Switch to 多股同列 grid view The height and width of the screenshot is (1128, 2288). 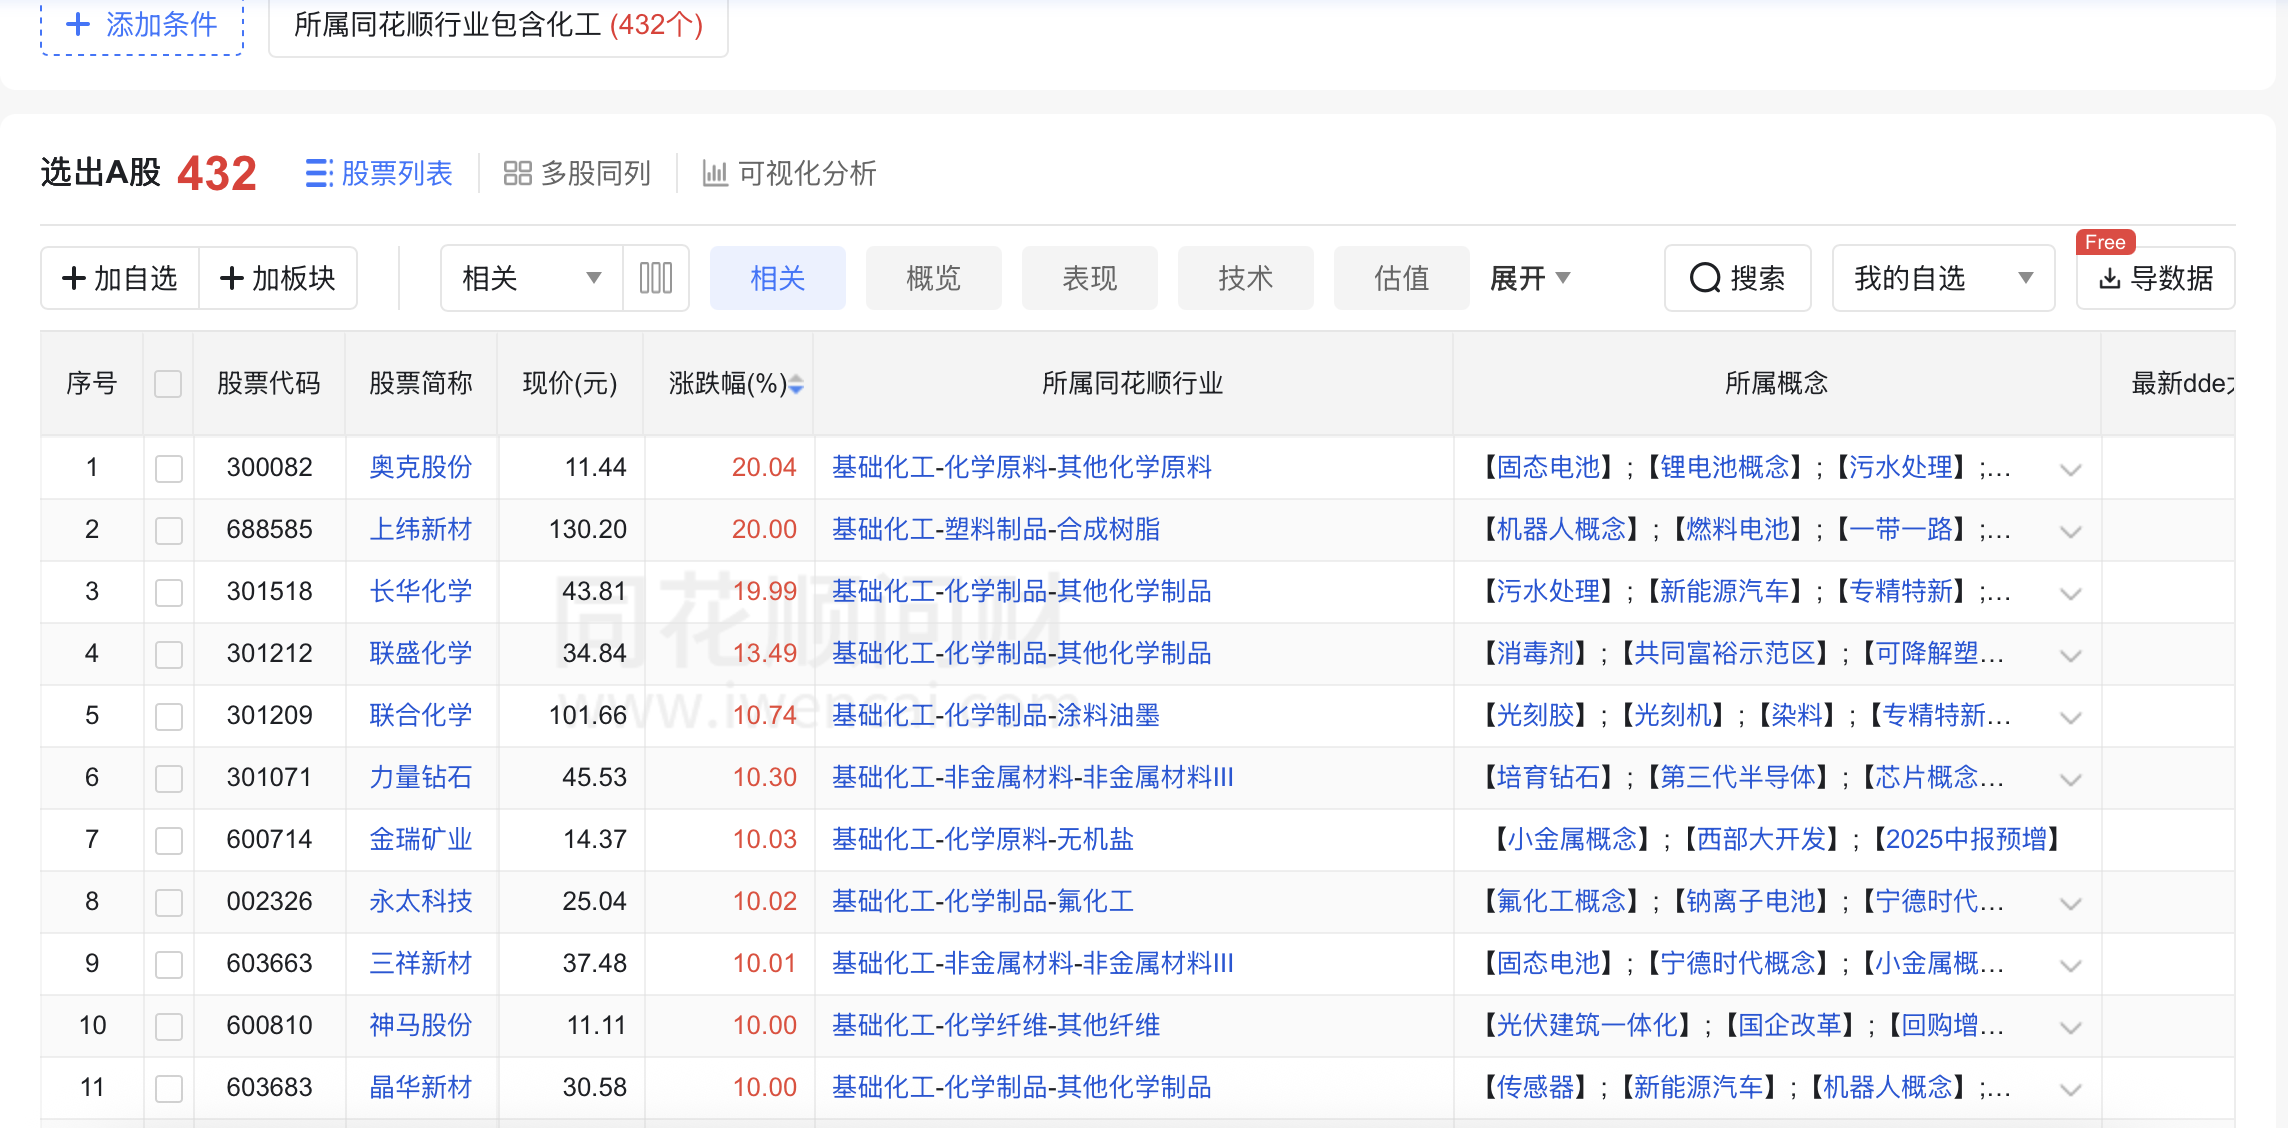point(577,174)
